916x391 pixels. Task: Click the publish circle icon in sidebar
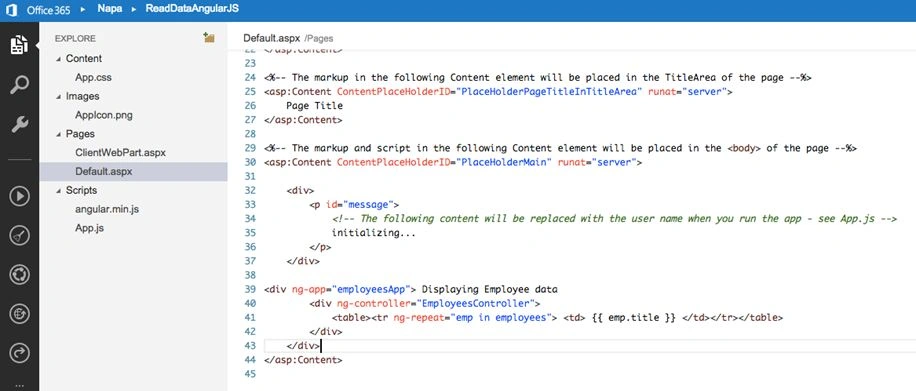tap(19, 314)
